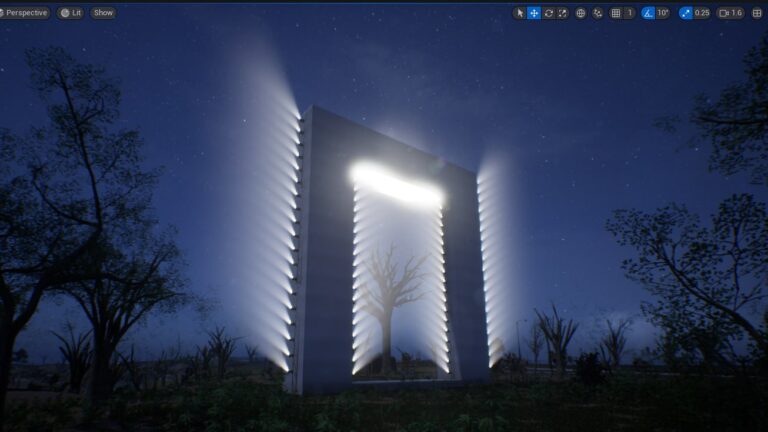768x432 pixels.
Task: Open the 0.25 scale snap value menu
Action: click(x=702, y=13)
